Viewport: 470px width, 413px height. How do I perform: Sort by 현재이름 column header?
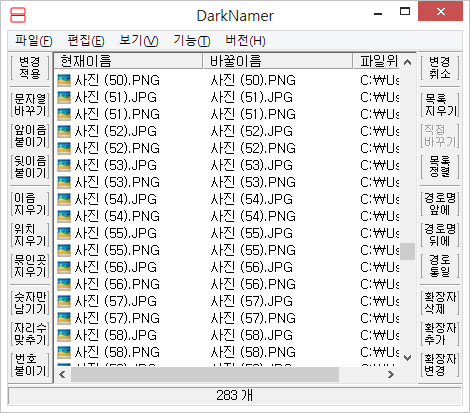click(x=128, y=61)
